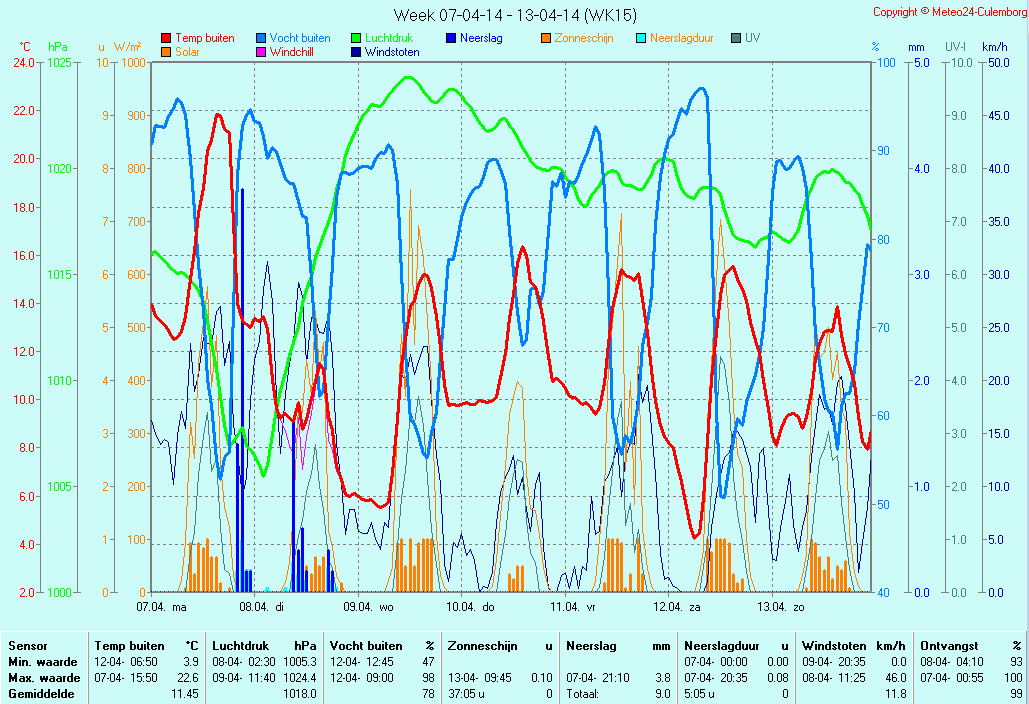Click the 13.04. zo date on axis
The width and height of the screenshot is (1029, 704).
[780, 607]
